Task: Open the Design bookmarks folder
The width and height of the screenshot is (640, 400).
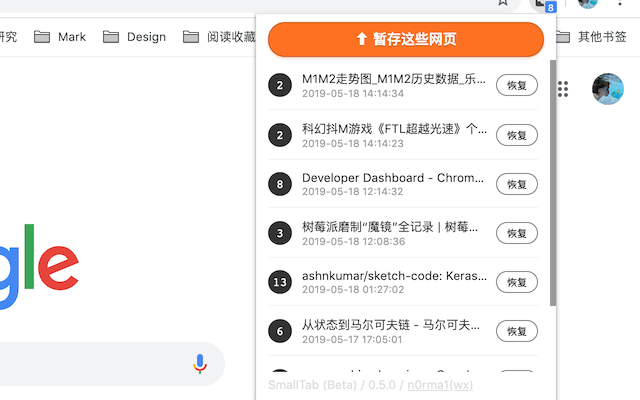Action: click(x=134, y=37)
